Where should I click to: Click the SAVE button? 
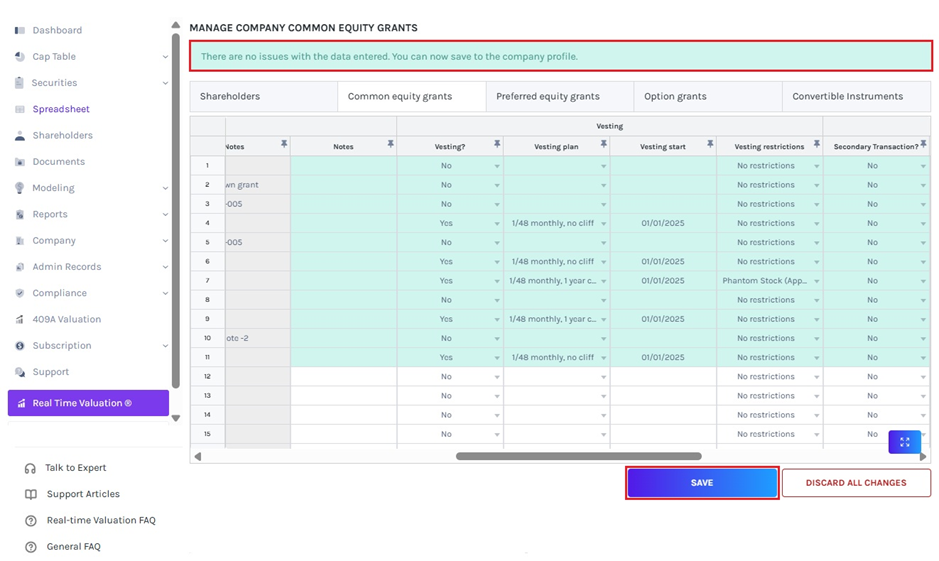[x=701, y=483]
